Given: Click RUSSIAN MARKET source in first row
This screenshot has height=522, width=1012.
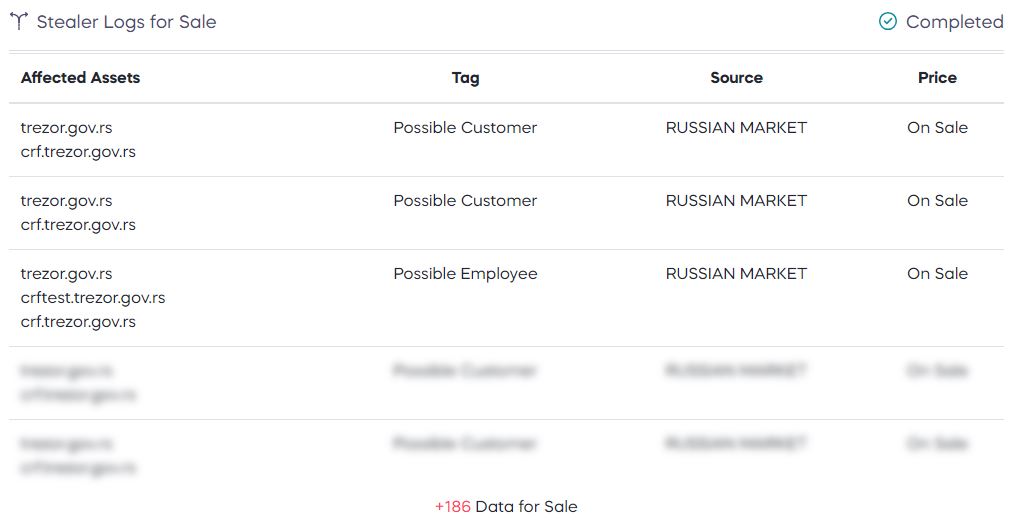Looking at the screenshot, I should pyautogui.click(x=736, y=128).
